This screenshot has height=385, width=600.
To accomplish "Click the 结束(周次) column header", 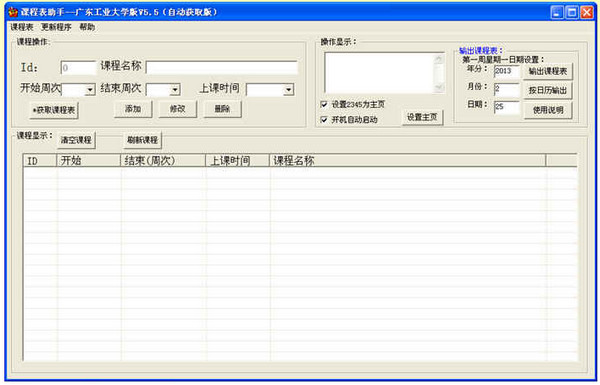I will [163, 161].
